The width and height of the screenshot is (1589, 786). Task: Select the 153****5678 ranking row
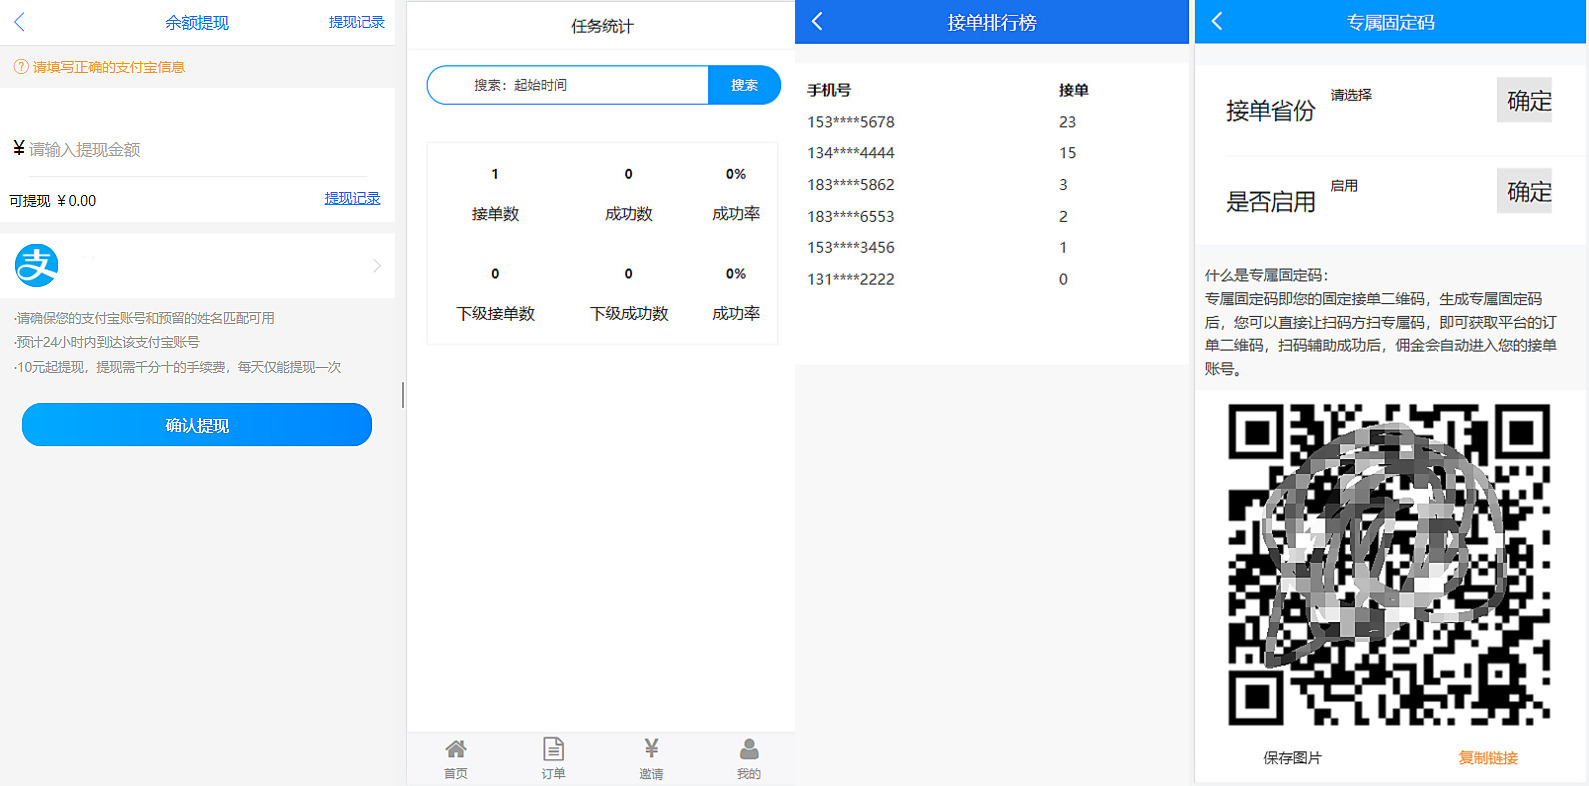(x=990, y=122)
